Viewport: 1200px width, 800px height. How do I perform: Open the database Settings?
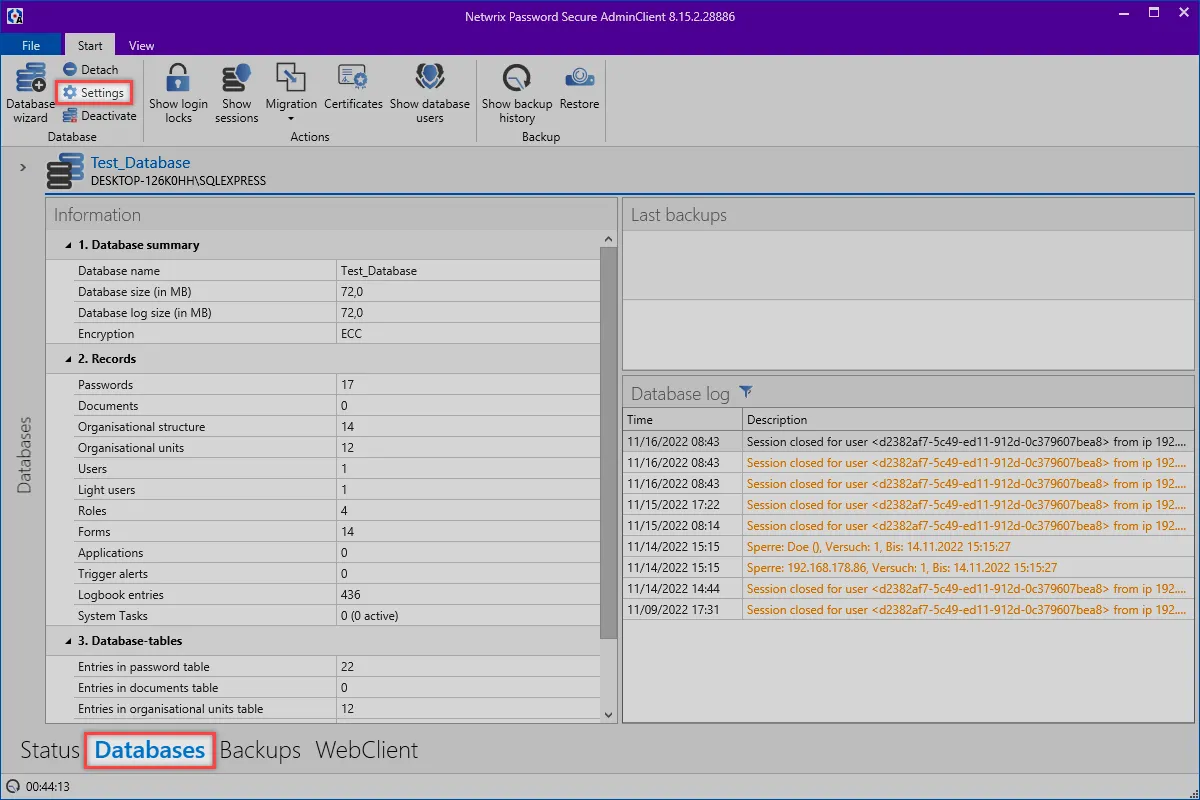click(94, 91)
